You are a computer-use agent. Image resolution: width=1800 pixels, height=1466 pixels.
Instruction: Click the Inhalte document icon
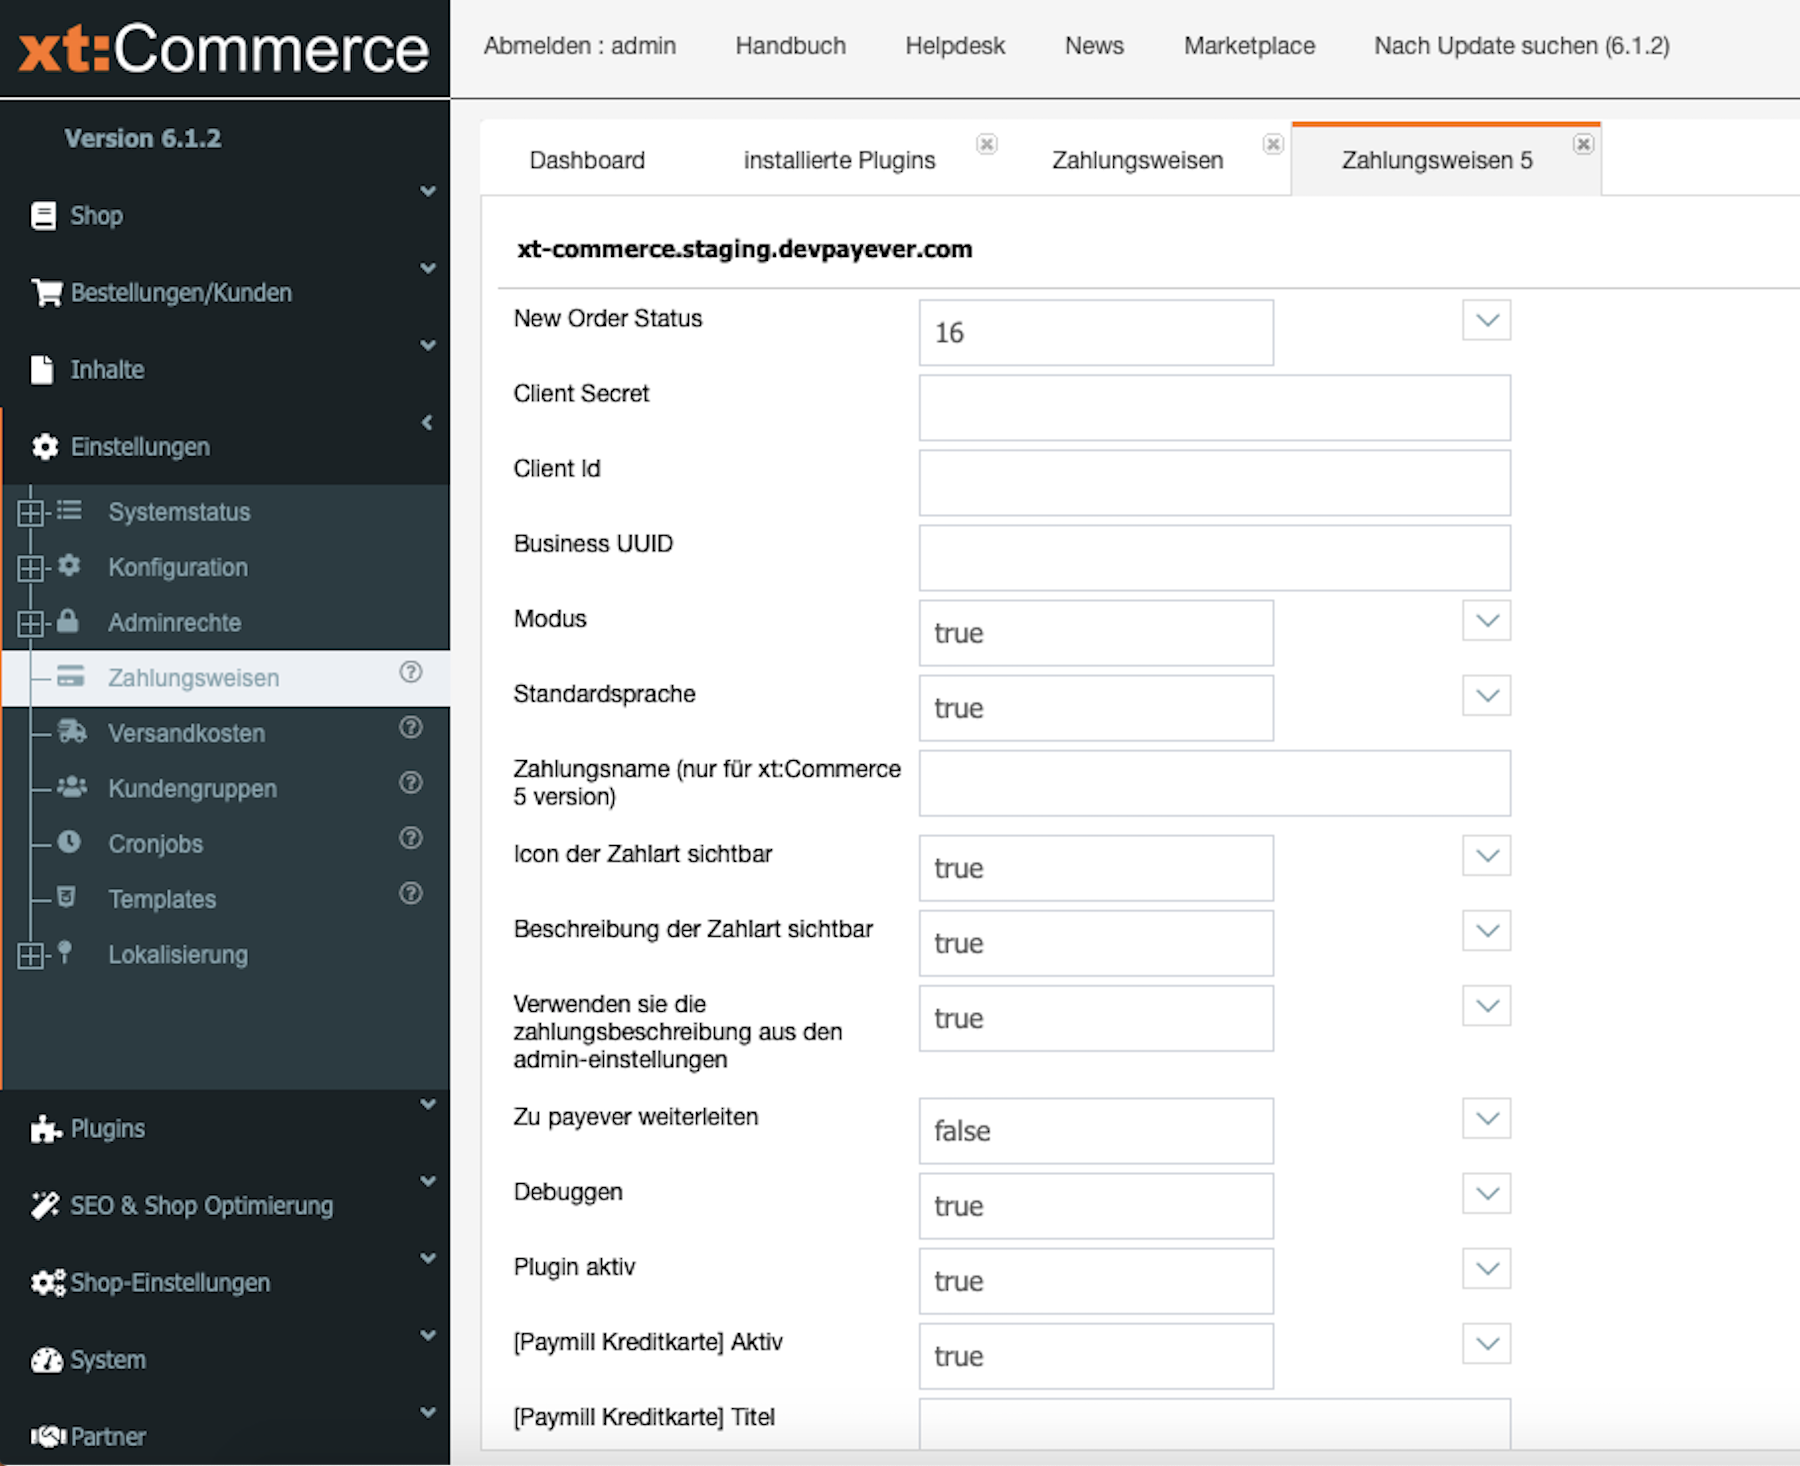click(42, 370)
